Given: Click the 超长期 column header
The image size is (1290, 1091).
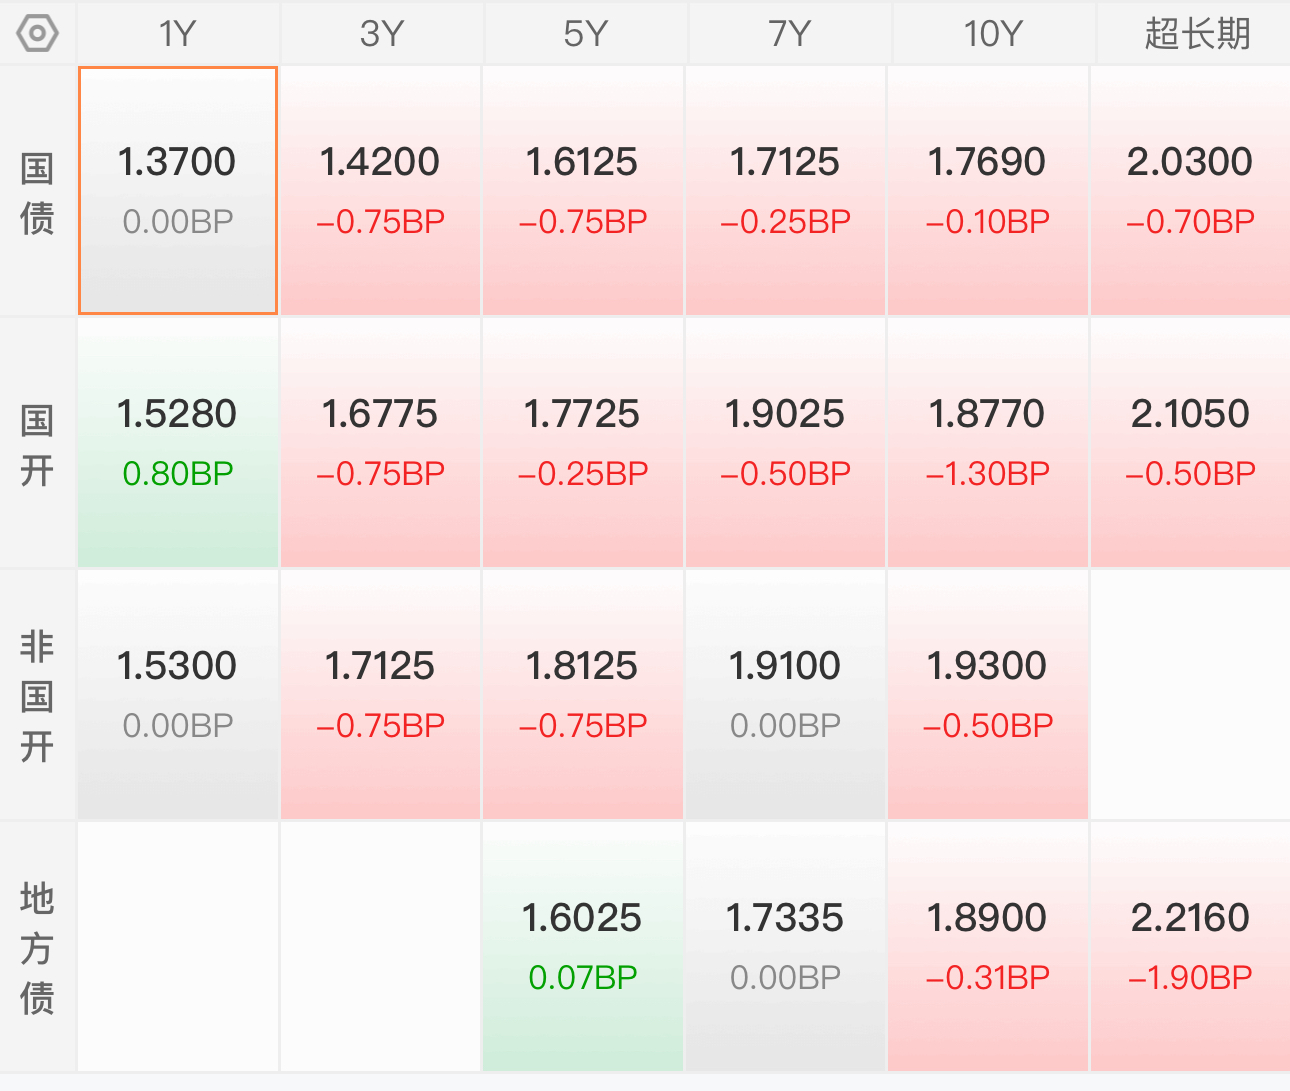Looking at the screenshot, I should [x=1197, y=34].
